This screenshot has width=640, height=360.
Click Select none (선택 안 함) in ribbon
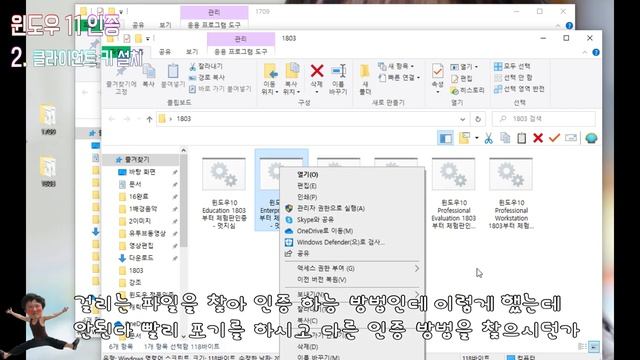click(x=513, y=77)
